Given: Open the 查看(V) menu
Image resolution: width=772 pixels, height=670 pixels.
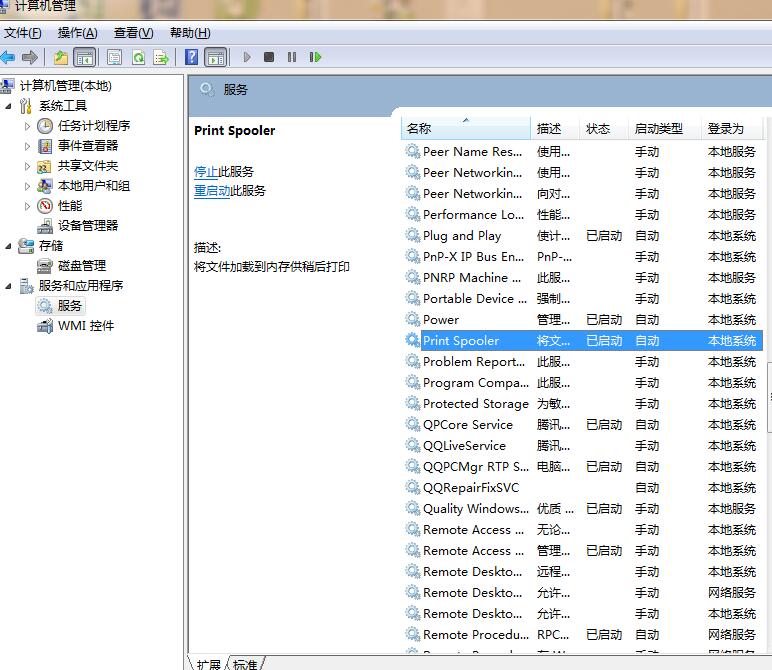Looking at the screenshot, I should 133,33.
